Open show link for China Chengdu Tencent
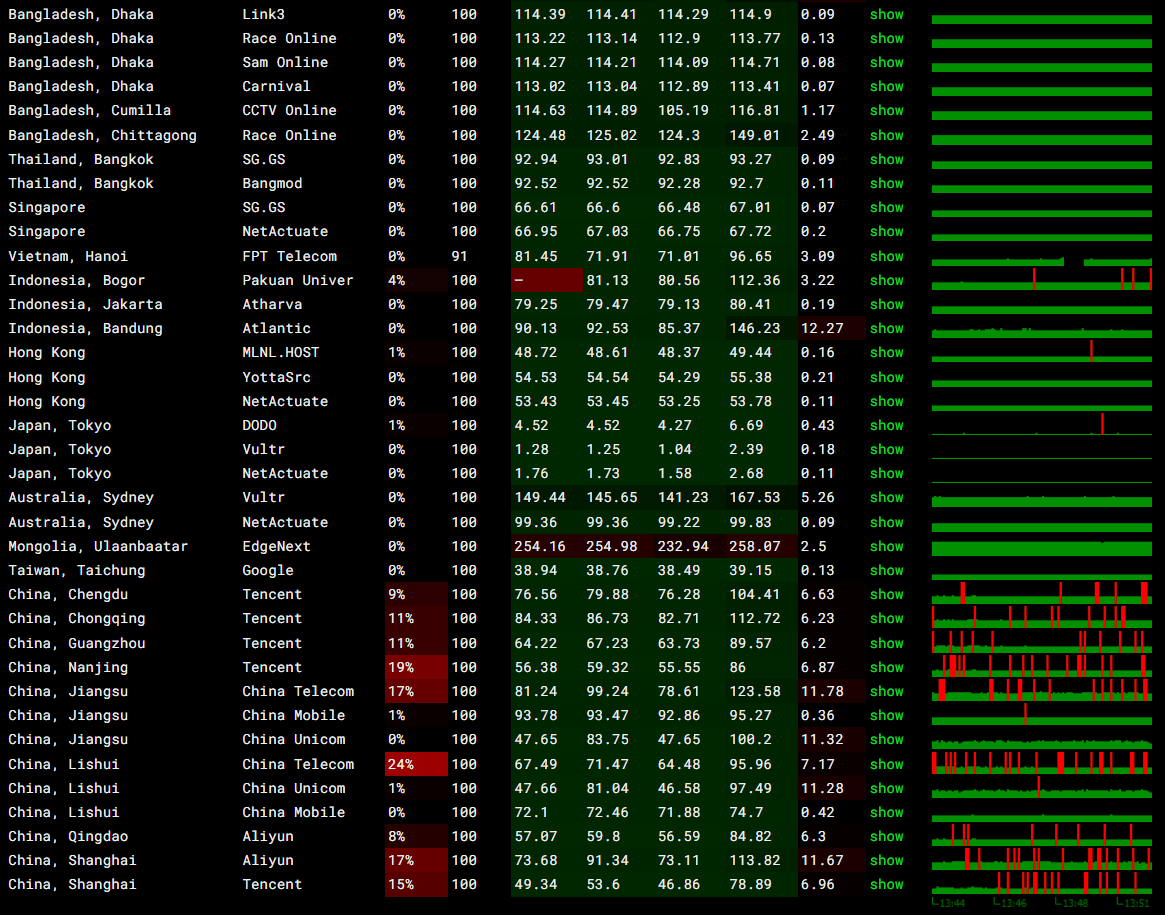The height and width of the screenshot is (915, 1165). point(886,594)
